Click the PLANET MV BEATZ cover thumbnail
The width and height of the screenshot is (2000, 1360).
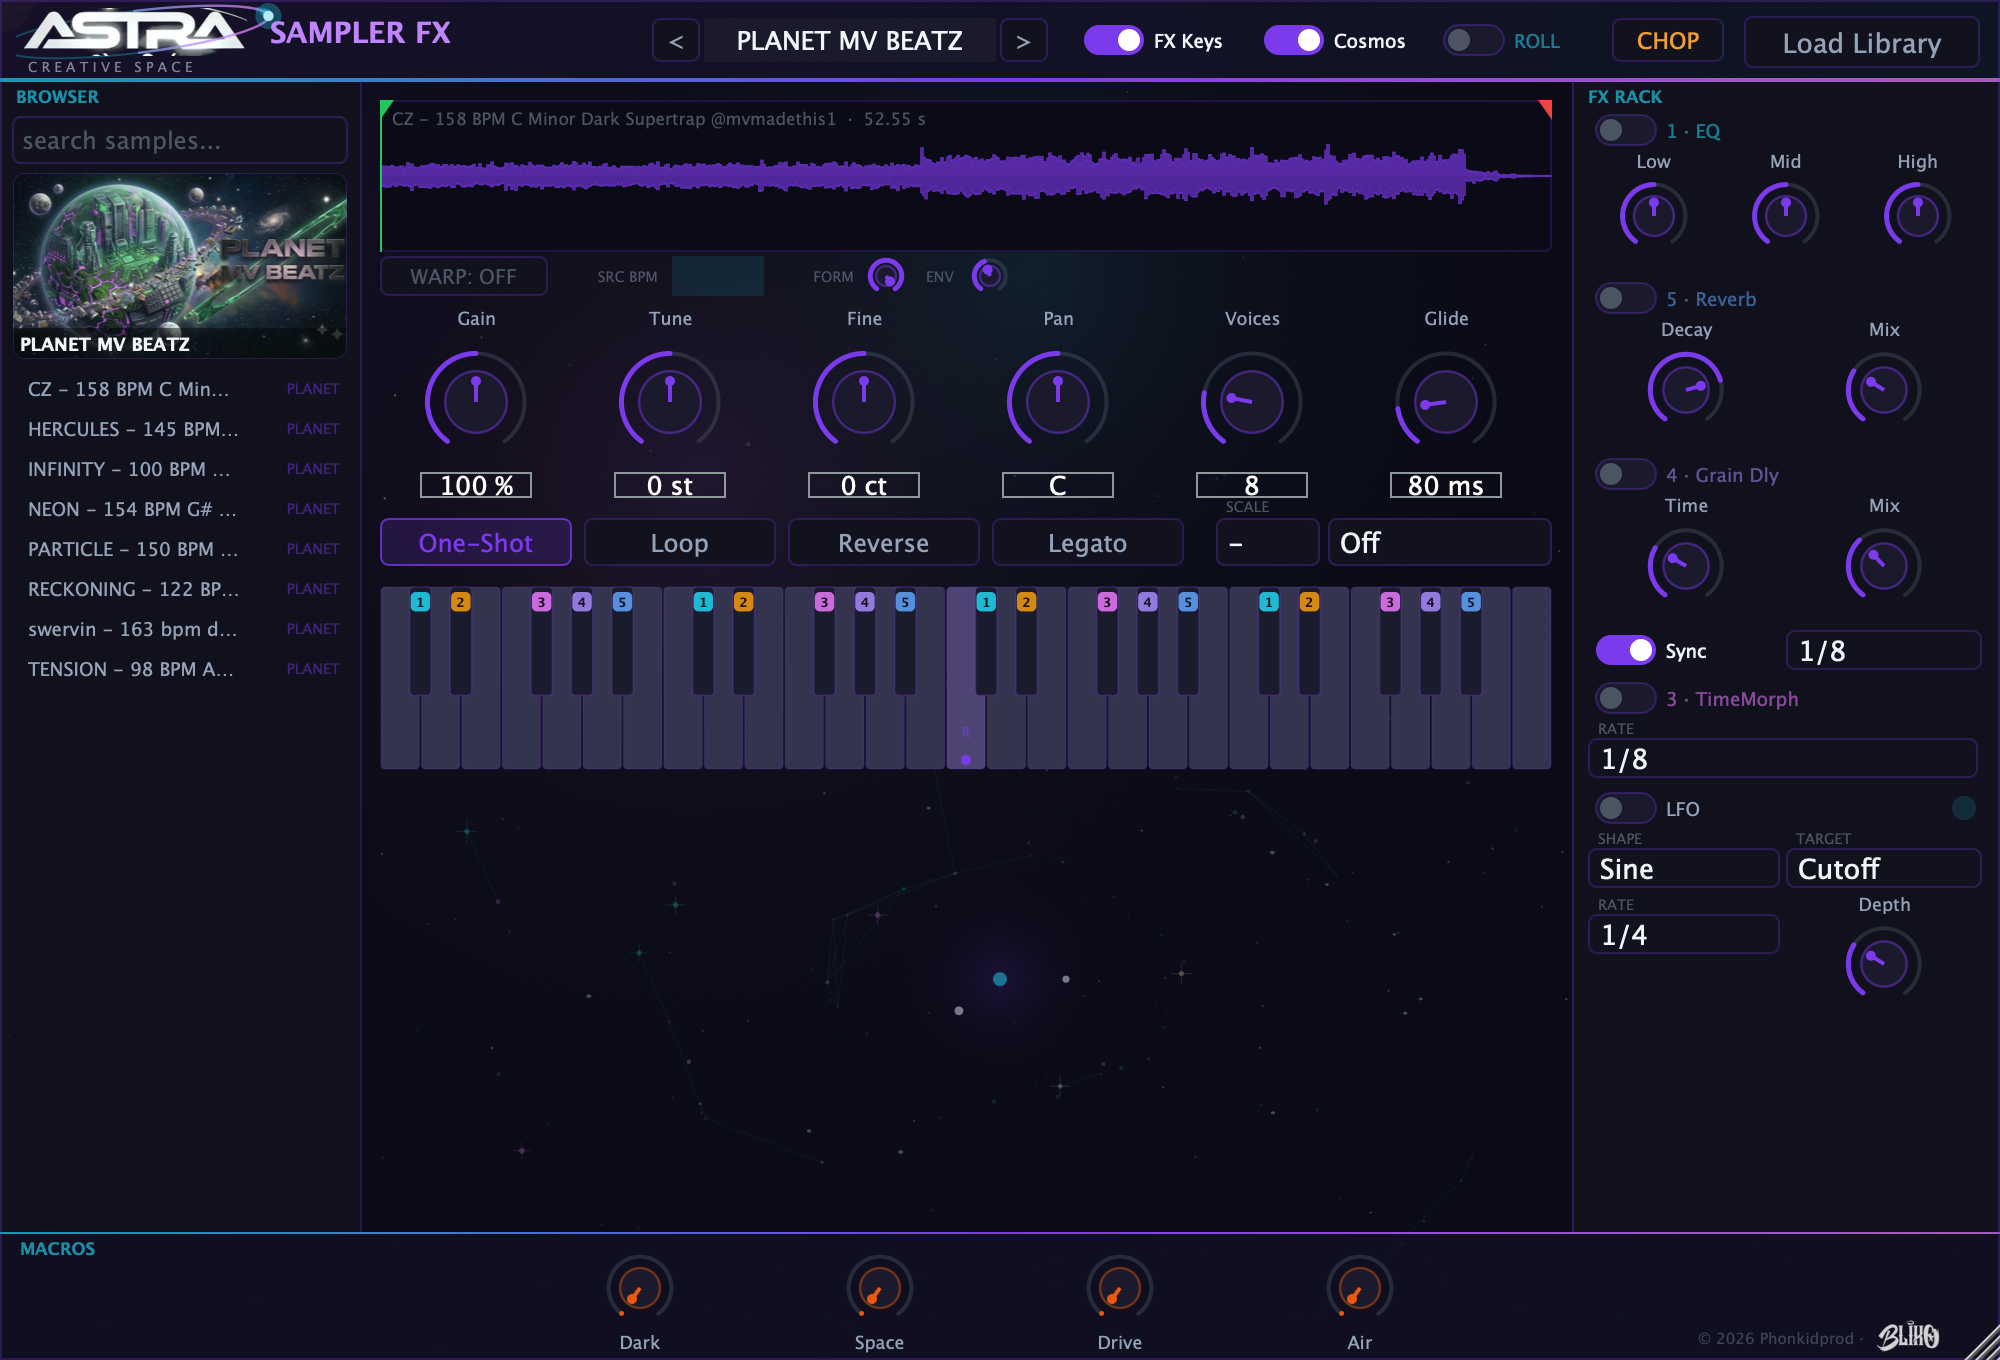click(x=180, y=265)
